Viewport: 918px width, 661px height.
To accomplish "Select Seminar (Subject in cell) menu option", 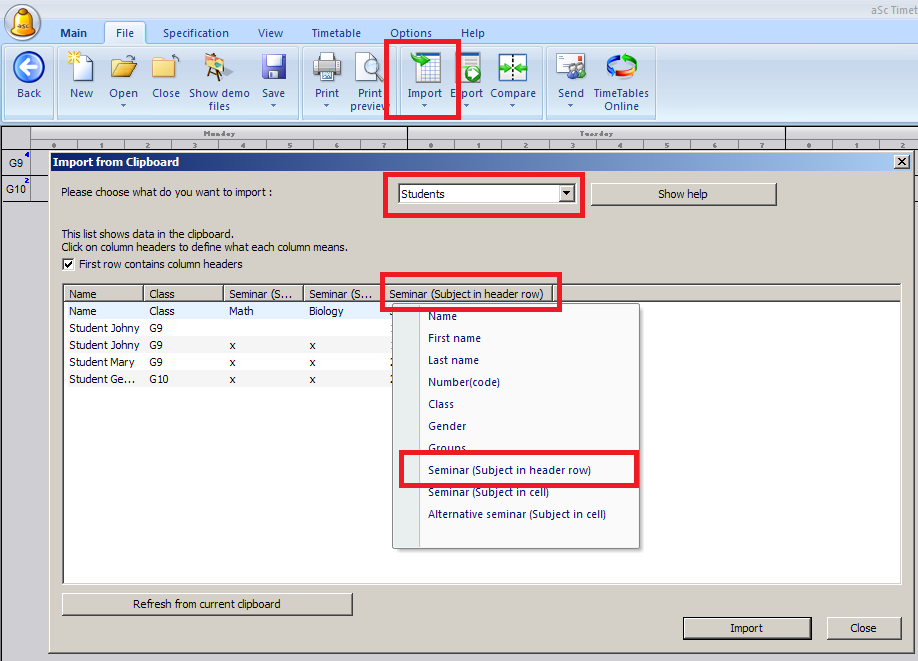I will [488, 492].
